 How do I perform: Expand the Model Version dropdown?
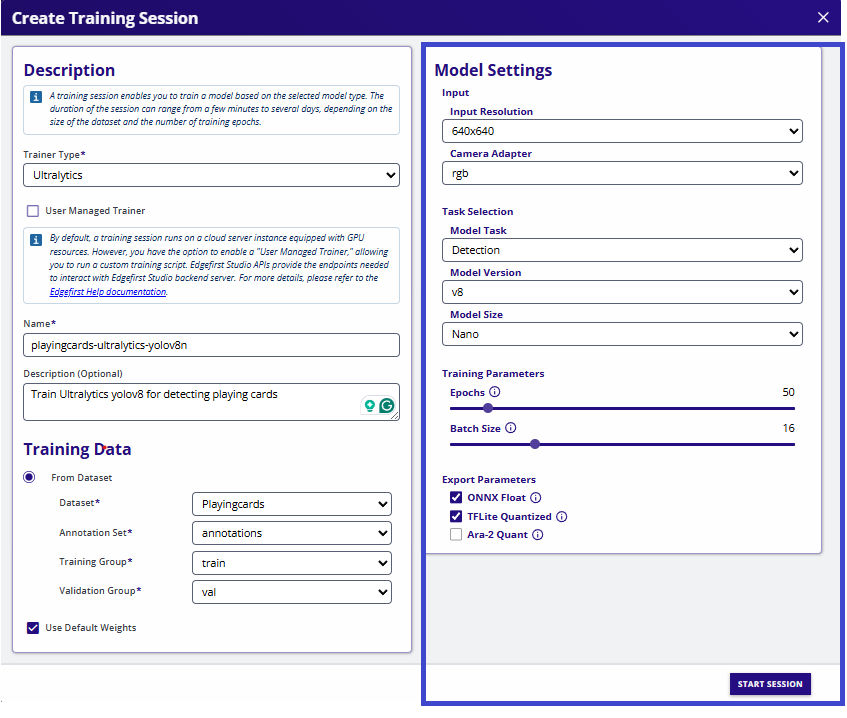tap(622, 292)
